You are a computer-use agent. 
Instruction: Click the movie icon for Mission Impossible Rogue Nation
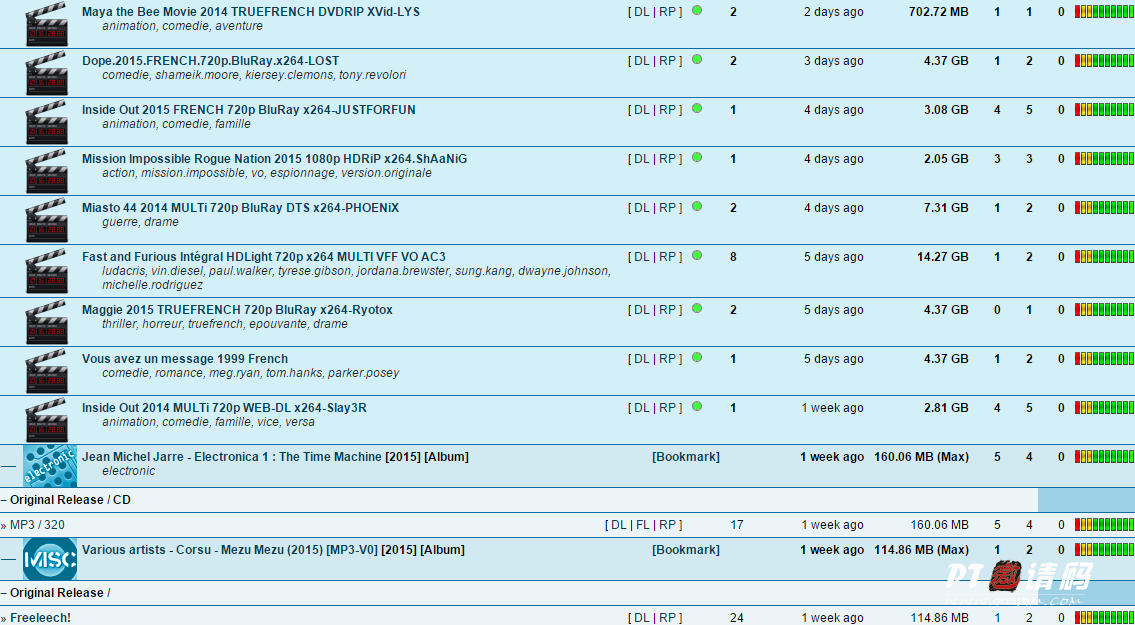click(x=46, y=171)
